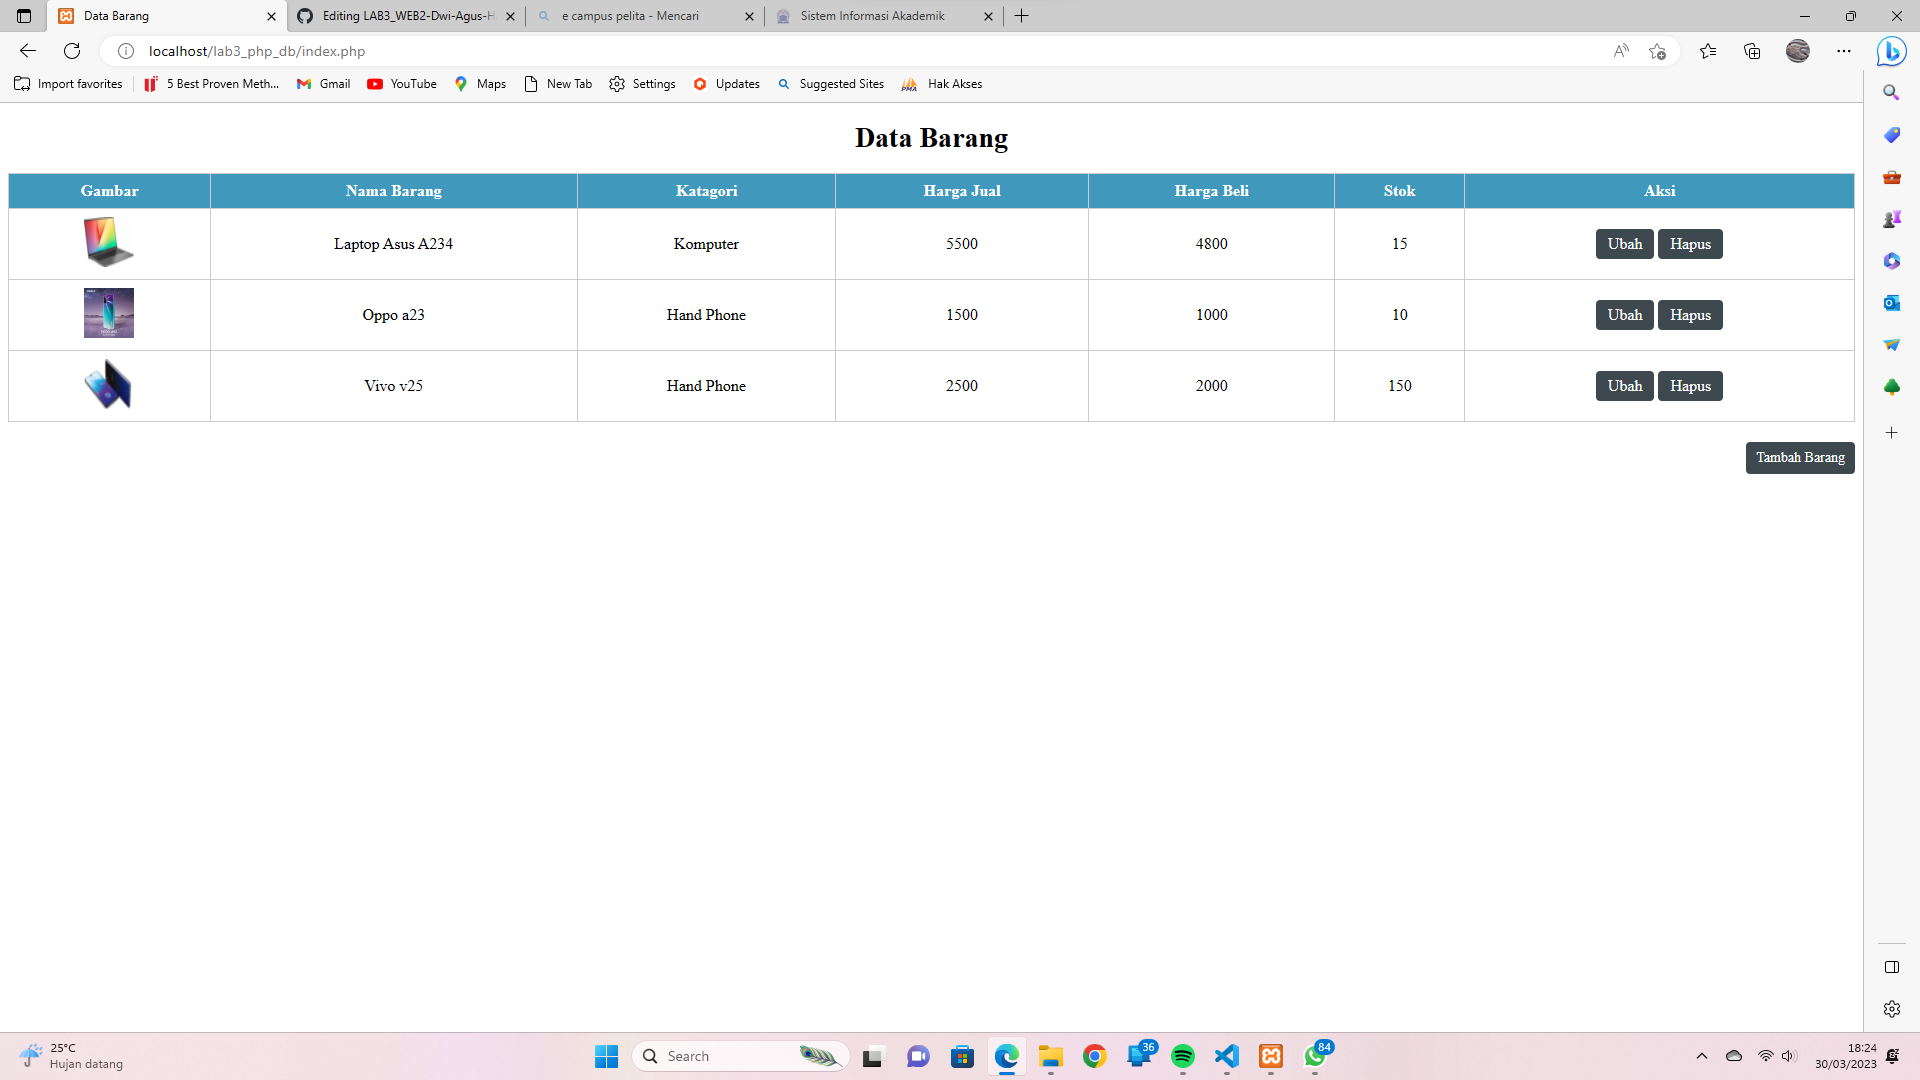Click the Tambah Barang button

1800,458
